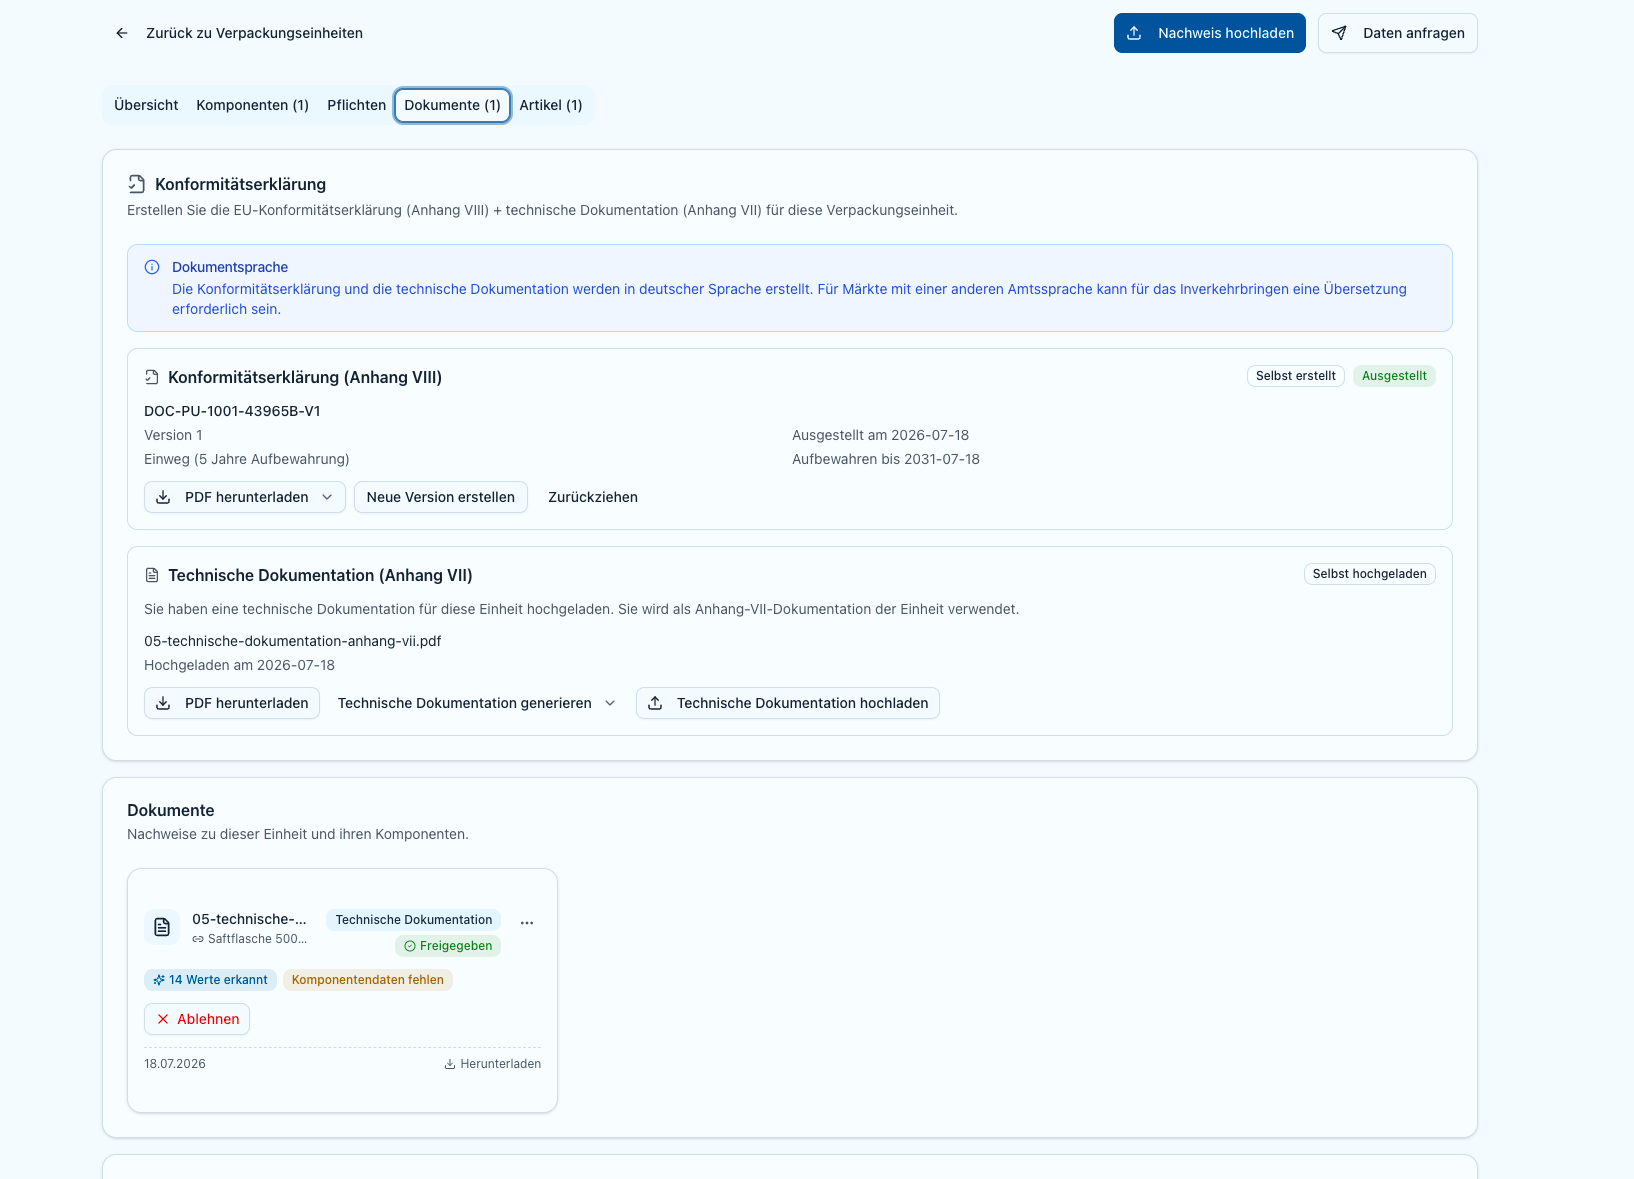Go to the Artikel (1) tab
This screenshot has width=1634, height=1179.
pos(551,105)
